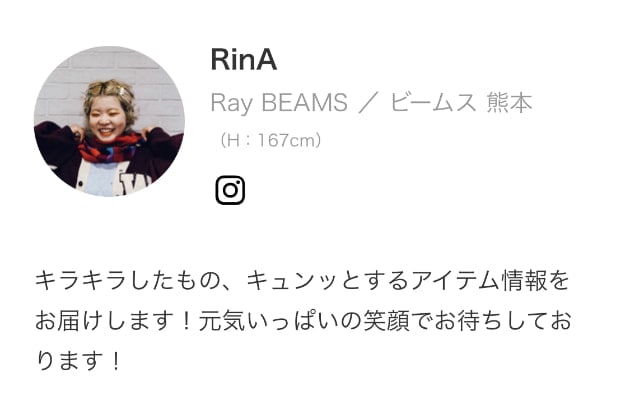
Task: Open RinA's Instagram icon link
Action: coord(230,190)
